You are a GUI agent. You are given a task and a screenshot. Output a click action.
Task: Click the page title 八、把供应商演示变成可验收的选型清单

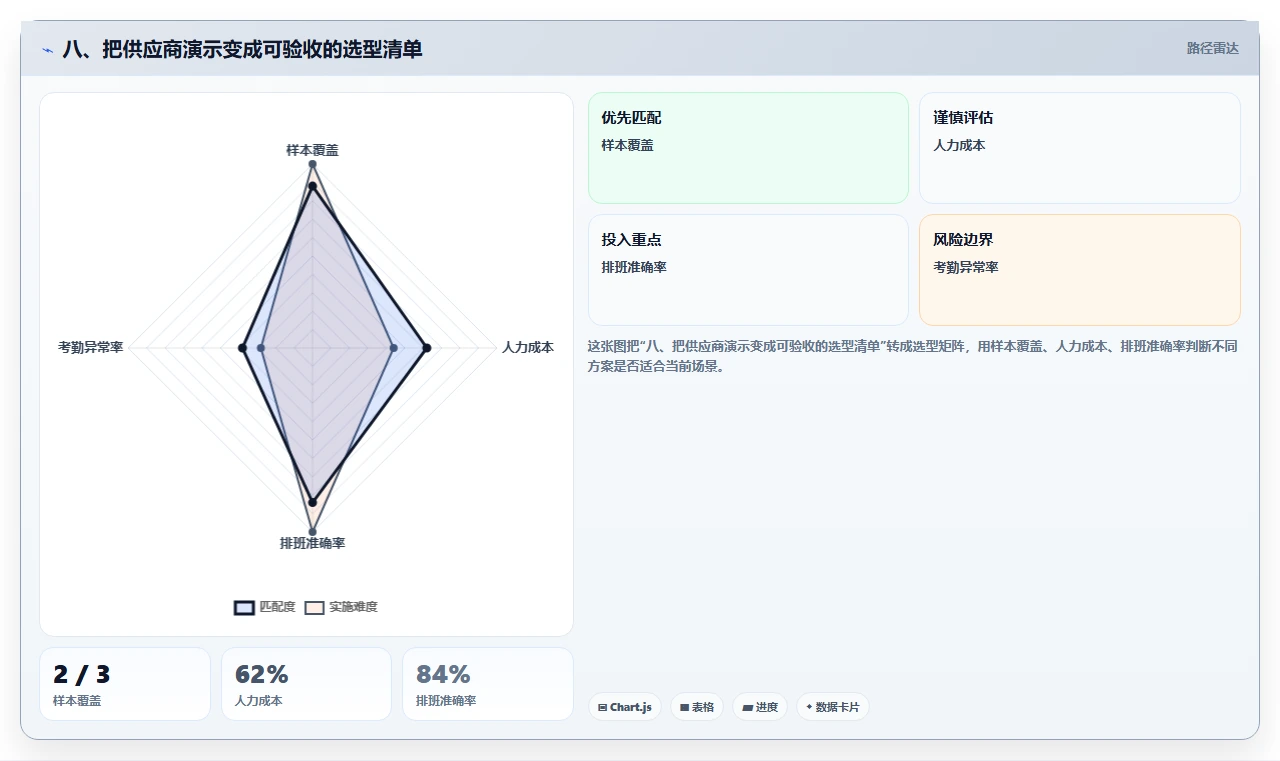[x=242, y=49]
